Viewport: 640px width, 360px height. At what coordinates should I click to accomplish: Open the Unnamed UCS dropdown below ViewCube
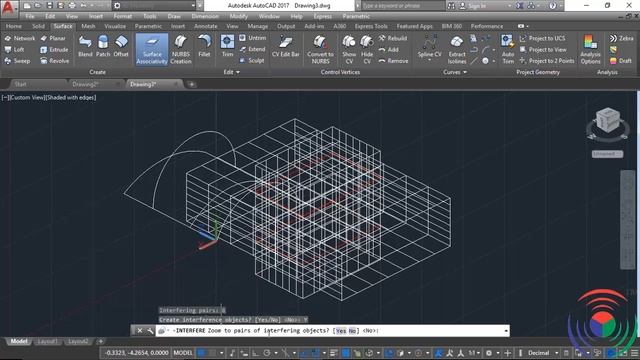coord(607,154)
